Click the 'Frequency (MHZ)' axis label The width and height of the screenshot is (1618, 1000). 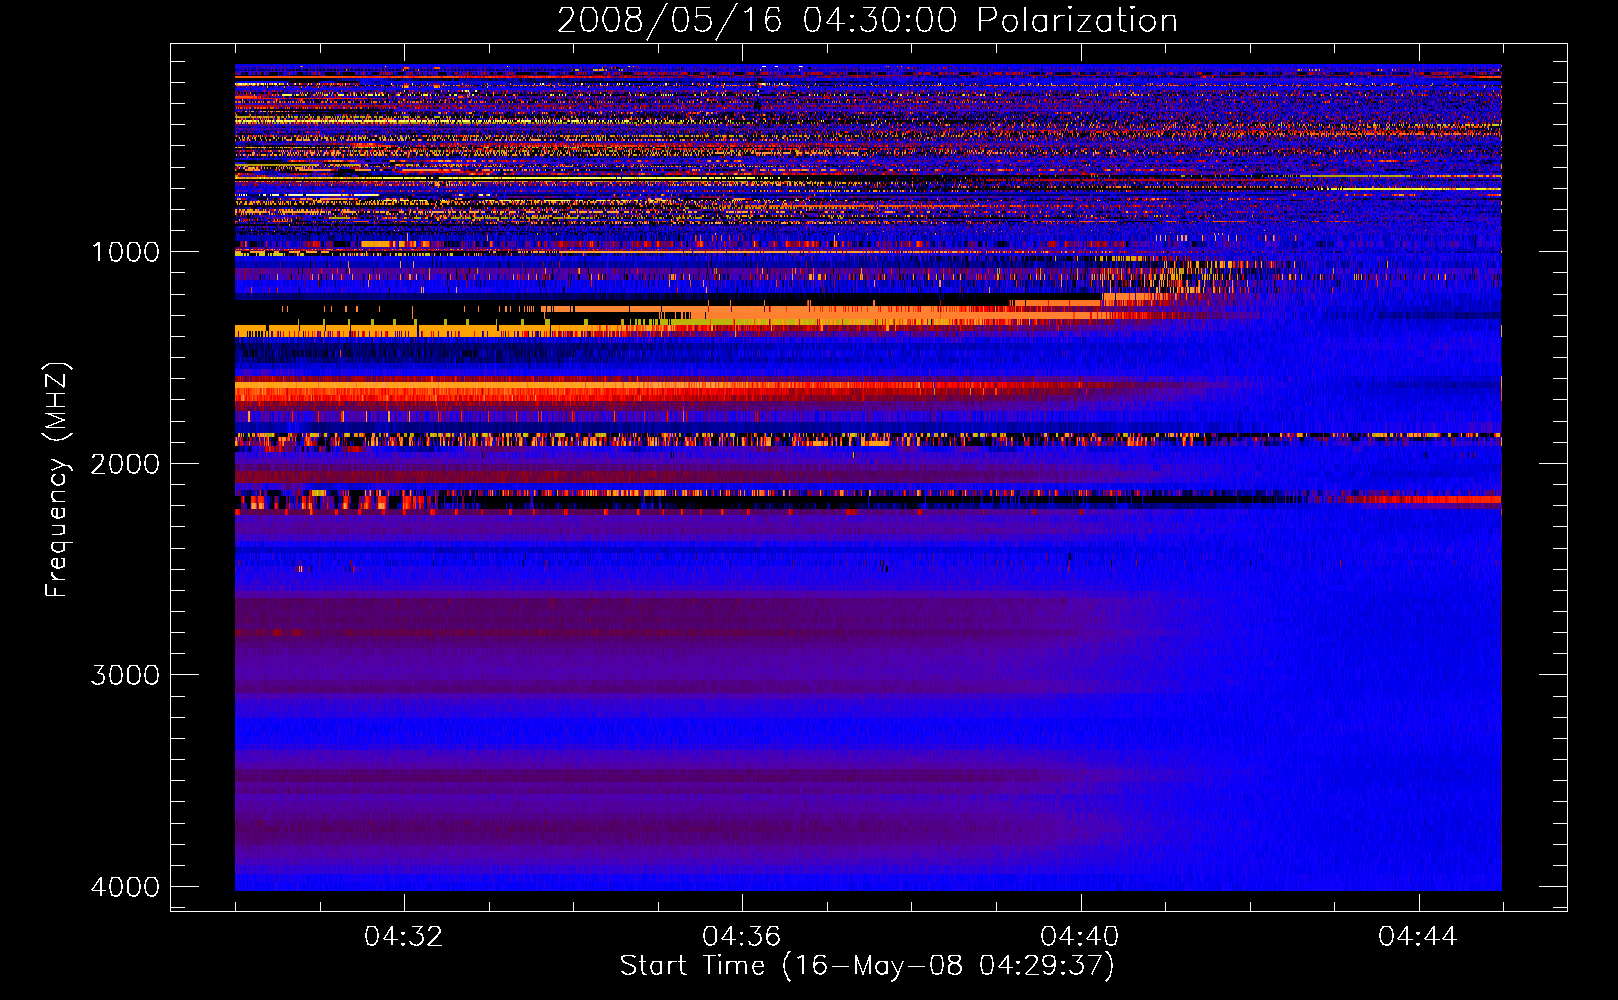point(57,480)
